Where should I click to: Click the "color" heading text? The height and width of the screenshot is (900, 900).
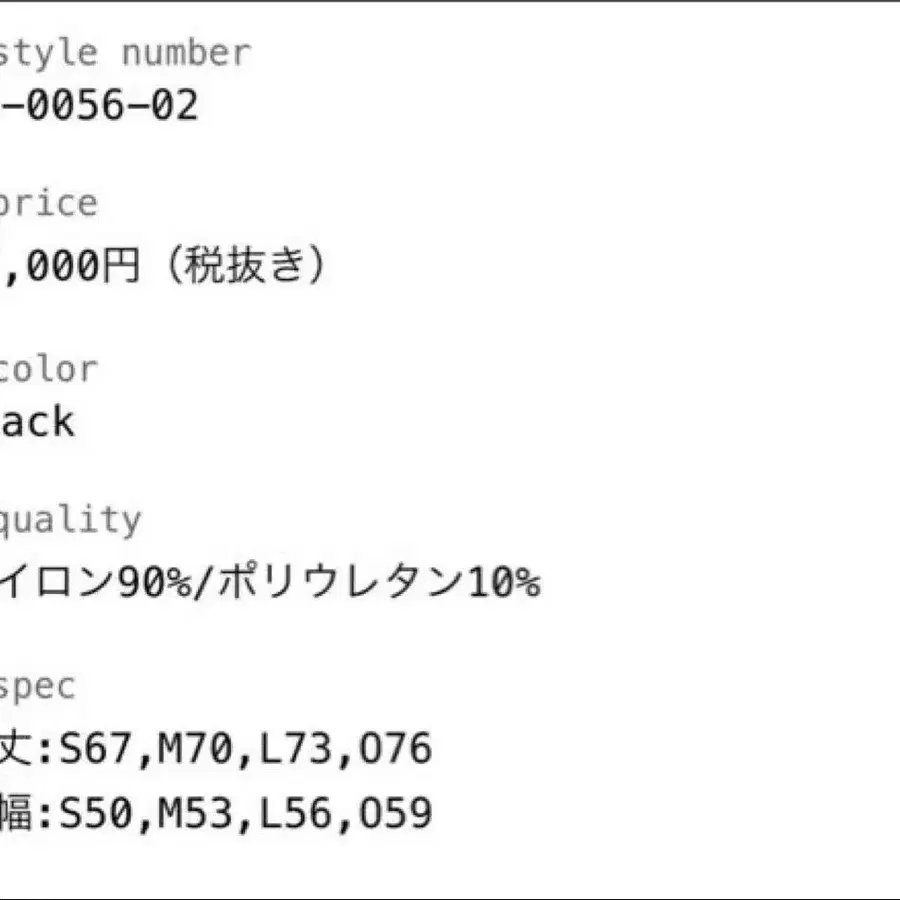(48, 369)
